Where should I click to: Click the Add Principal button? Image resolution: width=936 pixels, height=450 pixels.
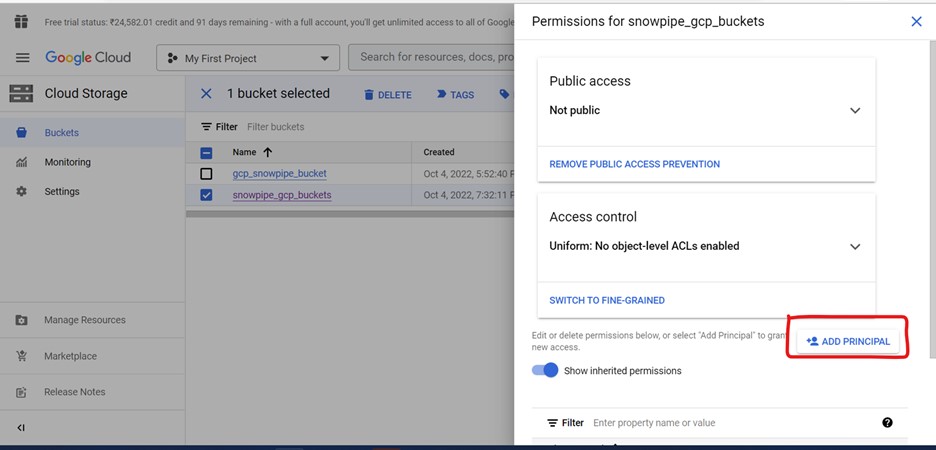pos(847,341)
